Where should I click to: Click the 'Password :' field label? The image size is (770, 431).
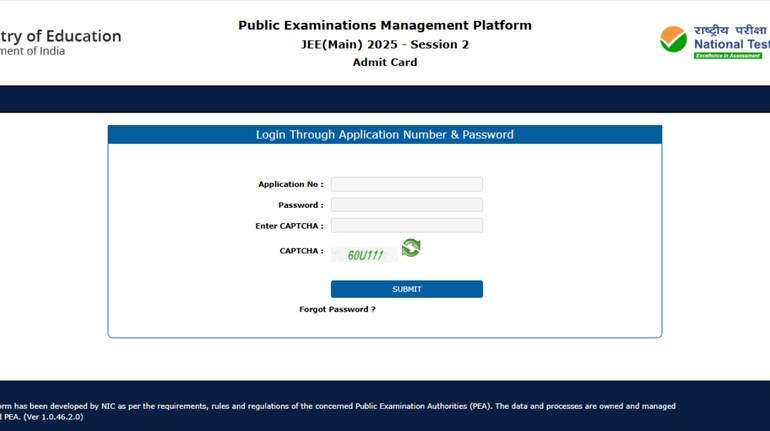click(300, 205)
